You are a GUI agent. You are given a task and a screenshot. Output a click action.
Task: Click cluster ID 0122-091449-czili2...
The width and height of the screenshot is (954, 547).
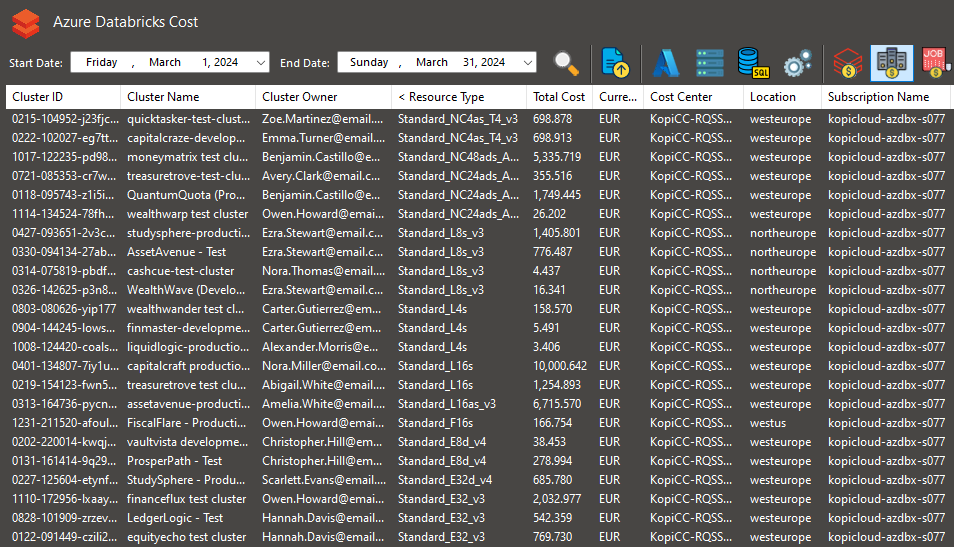[64, 537]
